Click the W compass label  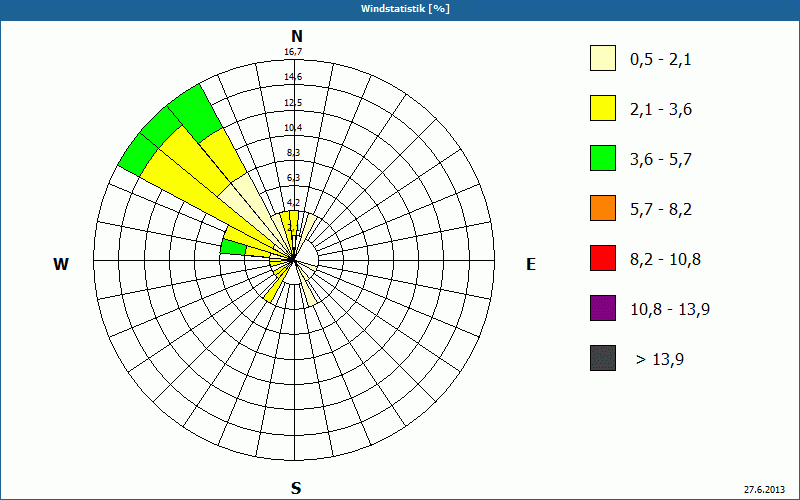coord(61,264)
